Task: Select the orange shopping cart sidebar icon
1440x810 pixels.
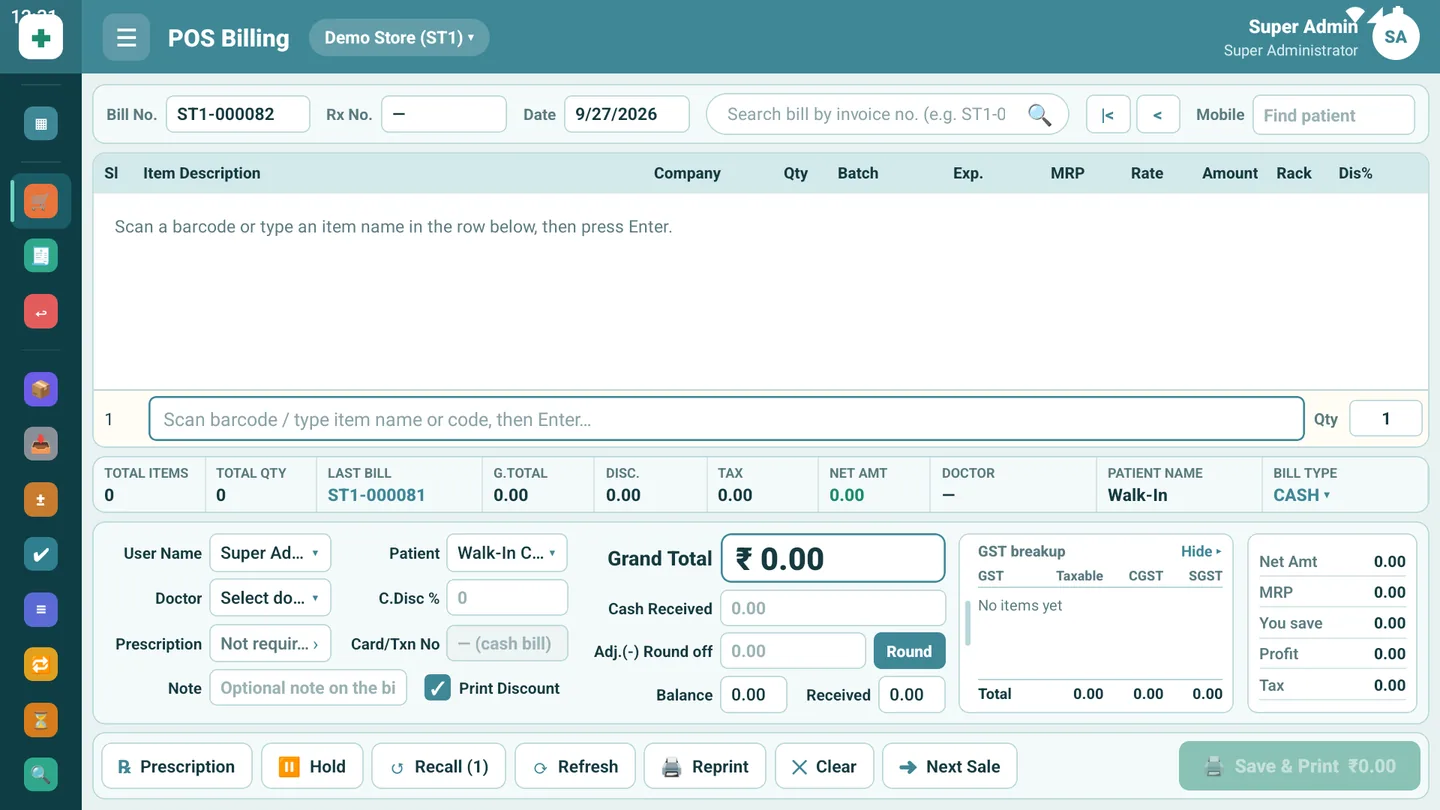Action: [x=41, y=201]
